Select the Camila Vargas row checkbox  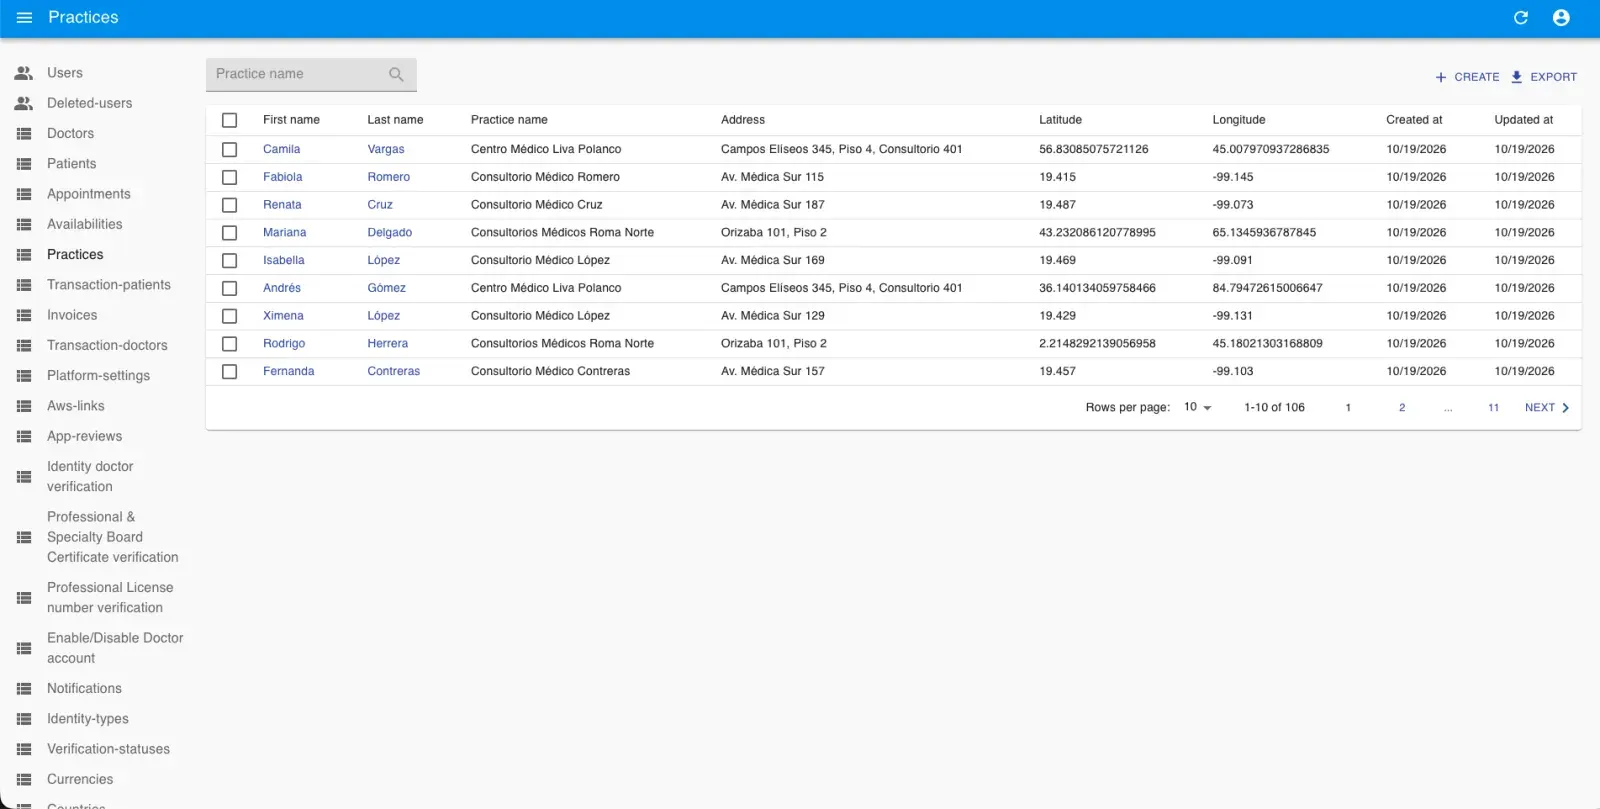[229, 149]
